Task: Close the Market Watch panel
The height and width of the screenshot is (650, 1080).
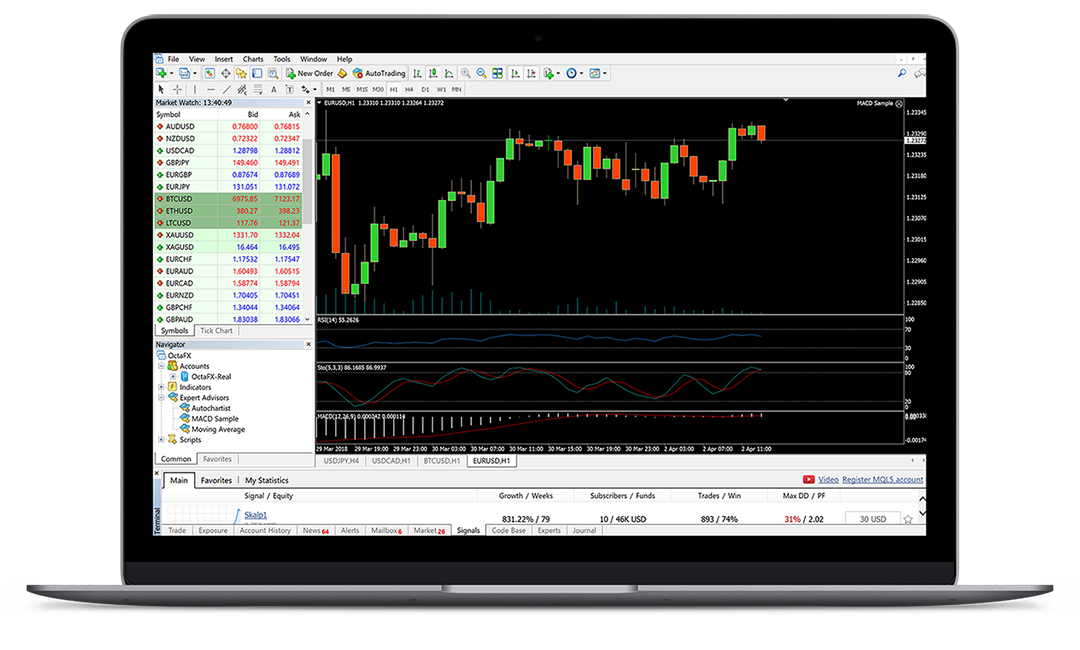Action: [x=308, y=103]
